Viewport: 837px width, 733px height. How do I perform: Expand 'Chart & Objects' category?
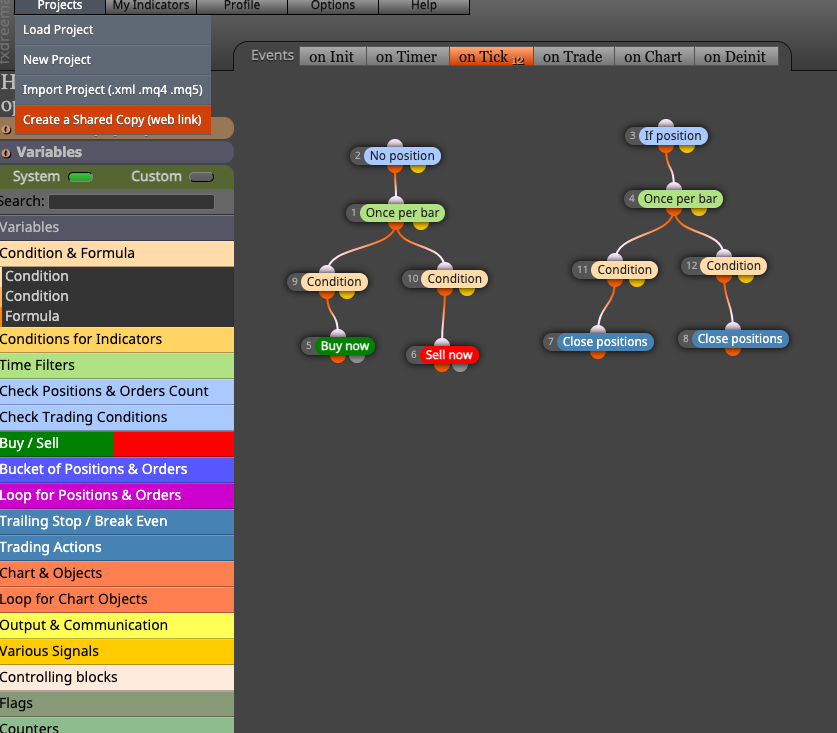(117, 573)
